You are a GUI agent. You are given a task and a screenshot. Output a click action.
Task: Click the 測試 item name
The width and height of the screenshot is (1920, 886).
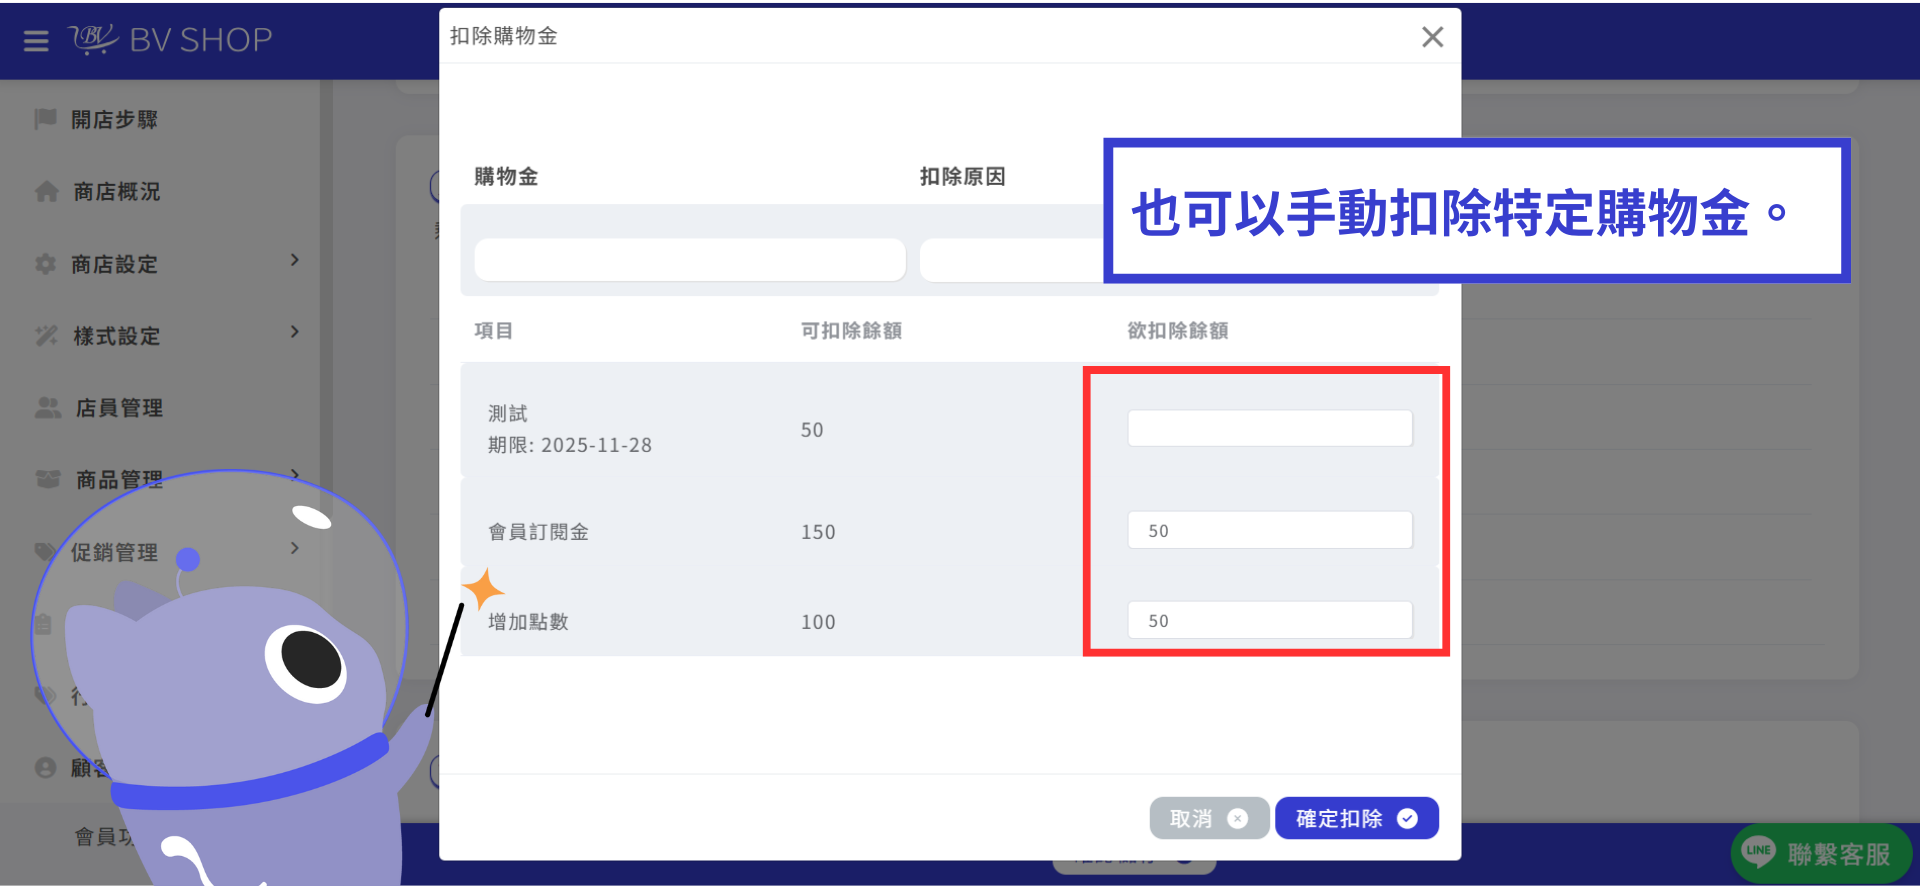click(x=508, y=414)
